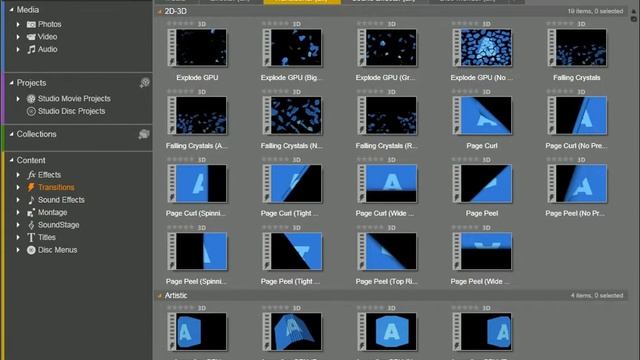
Task: Select the Falling Crystals (R... thumbnail
Action: [387, 116]
